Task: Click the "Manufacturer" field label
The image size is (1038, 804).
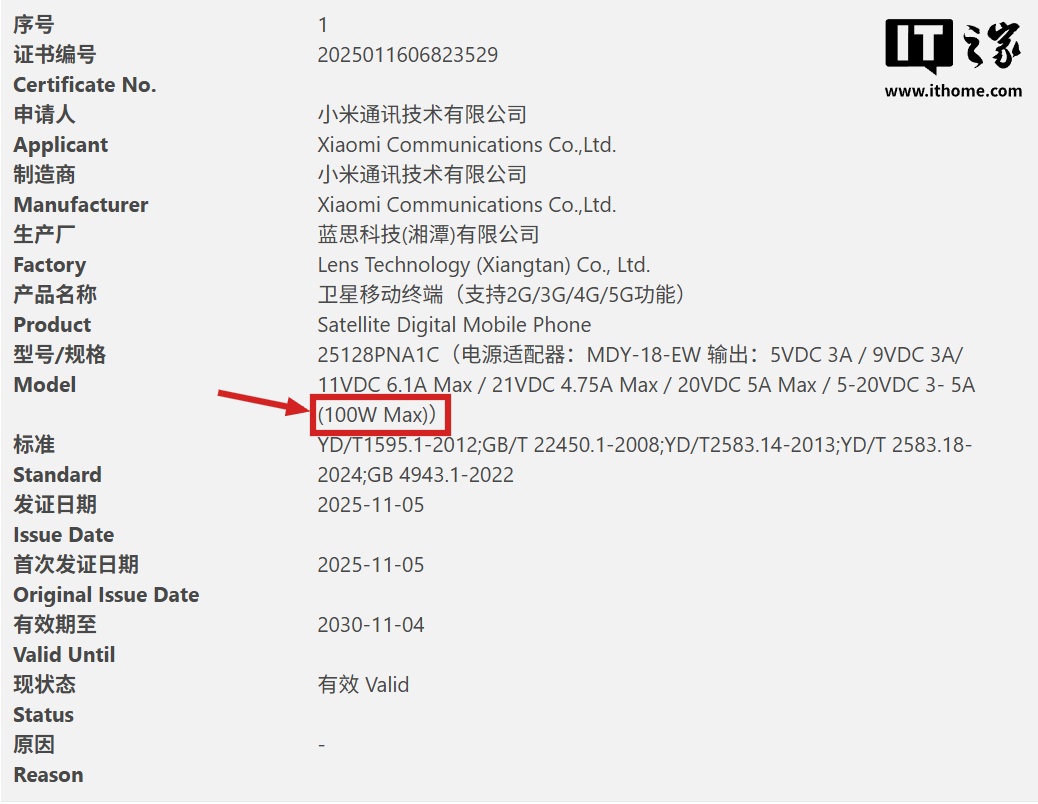Action: tap(80, 205)
